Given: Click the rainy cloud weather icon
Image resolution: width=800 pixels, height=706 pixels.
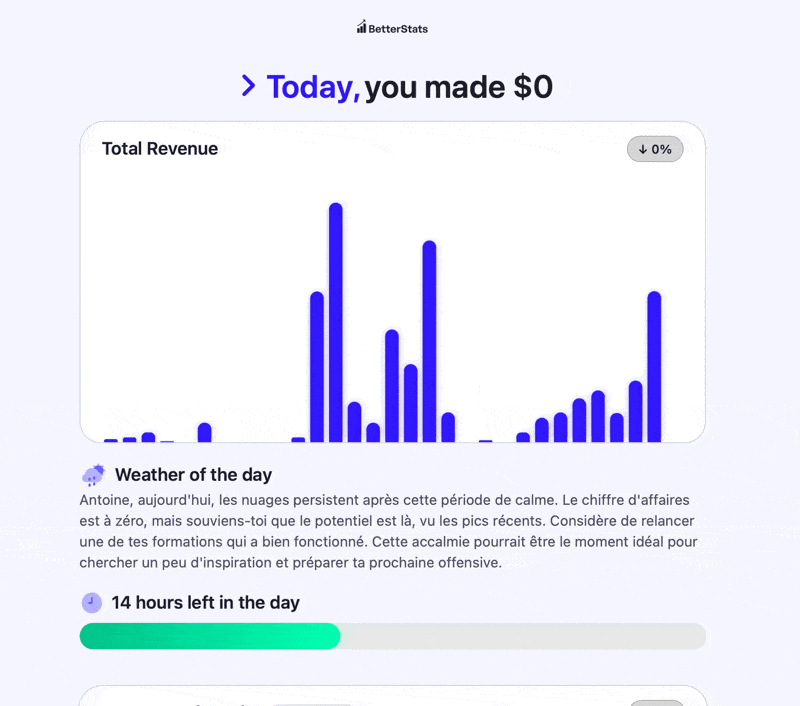Looking at the screenshot, I should coord(93,475).
